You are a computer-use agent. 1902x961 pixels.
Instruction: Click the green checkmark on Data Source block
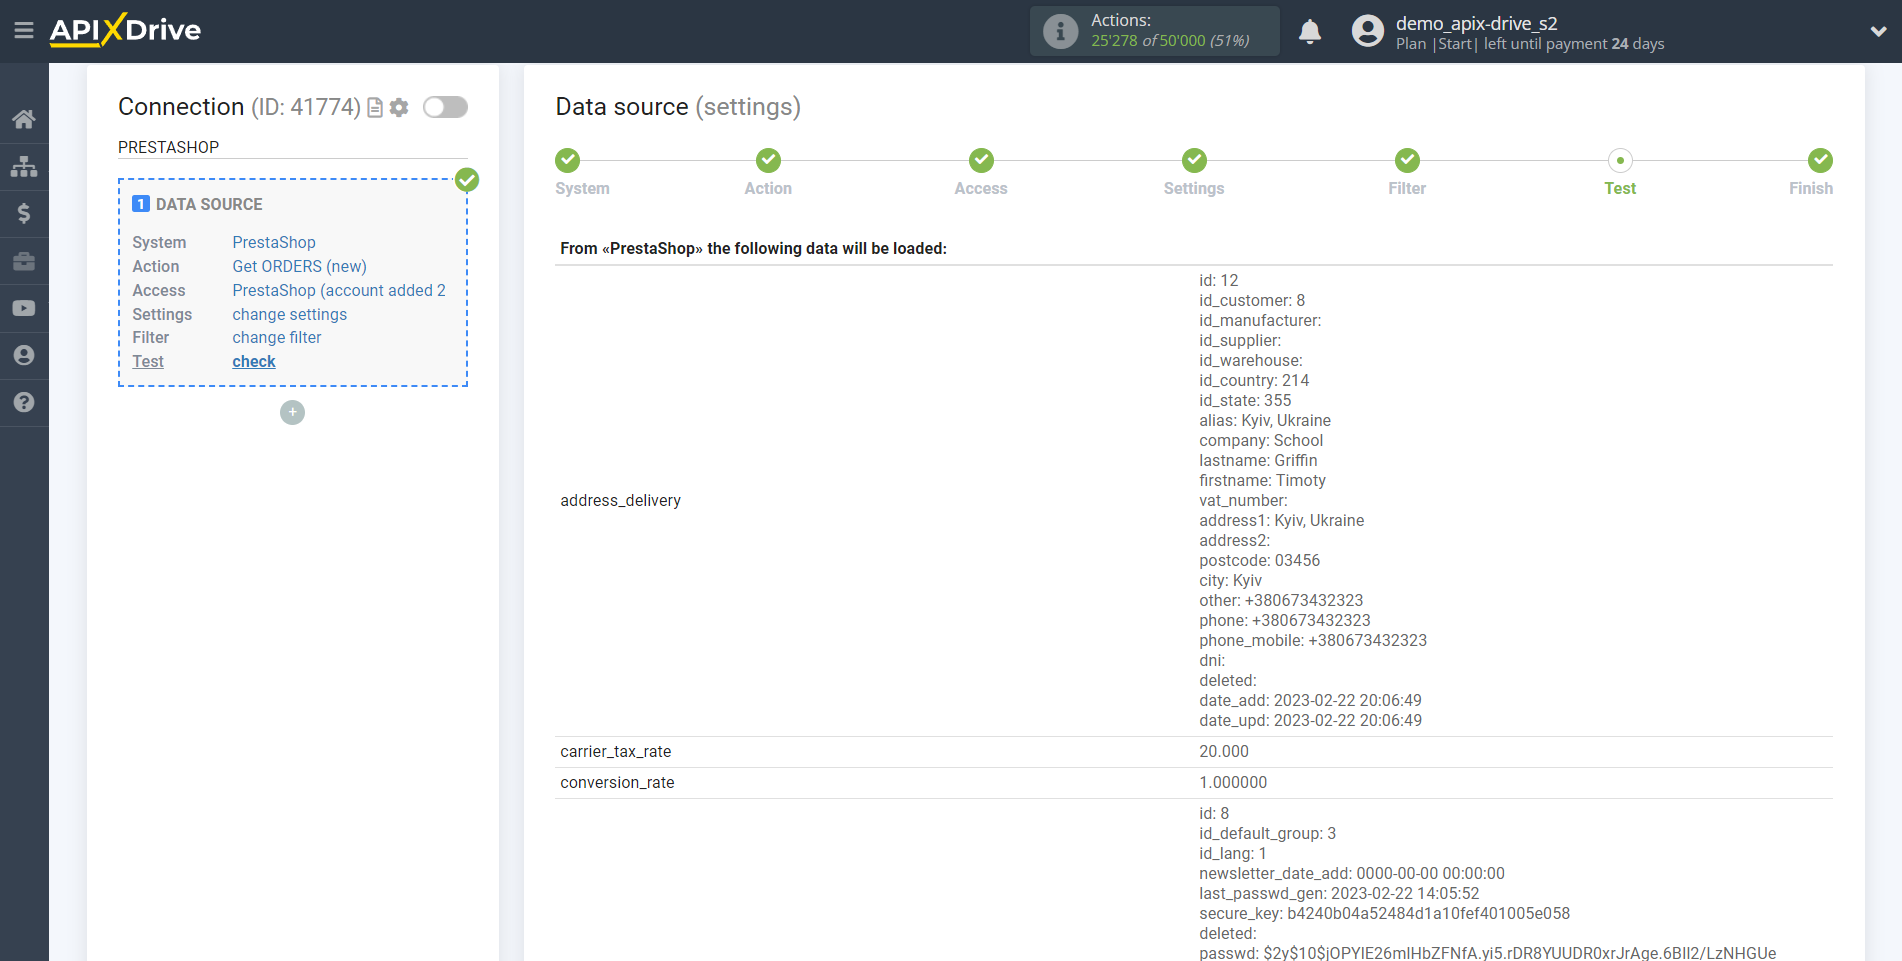point(467,180)
